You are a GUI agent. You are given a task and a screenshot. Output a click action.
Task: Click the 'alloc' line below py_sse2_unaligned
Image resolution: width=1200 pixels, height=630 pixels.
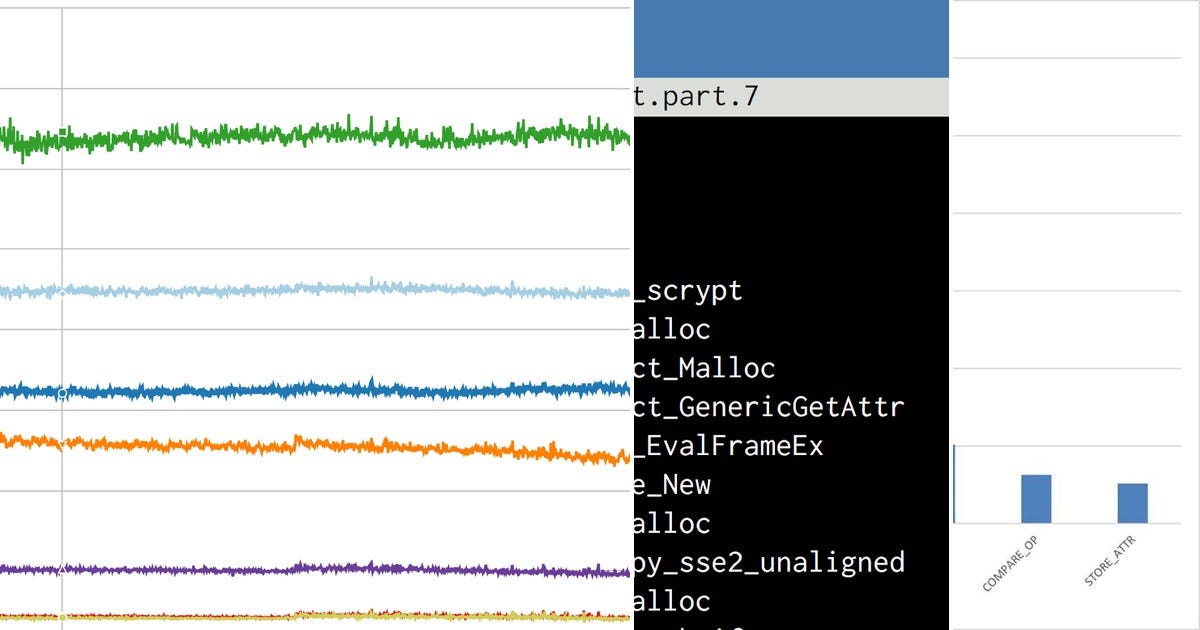[673, 601]
